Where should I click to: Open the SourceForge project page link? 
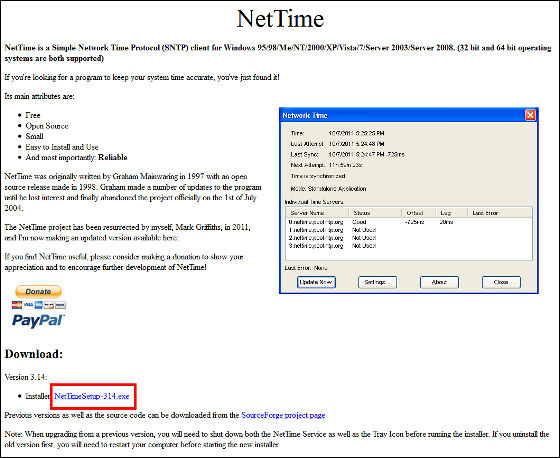point(283,415)
